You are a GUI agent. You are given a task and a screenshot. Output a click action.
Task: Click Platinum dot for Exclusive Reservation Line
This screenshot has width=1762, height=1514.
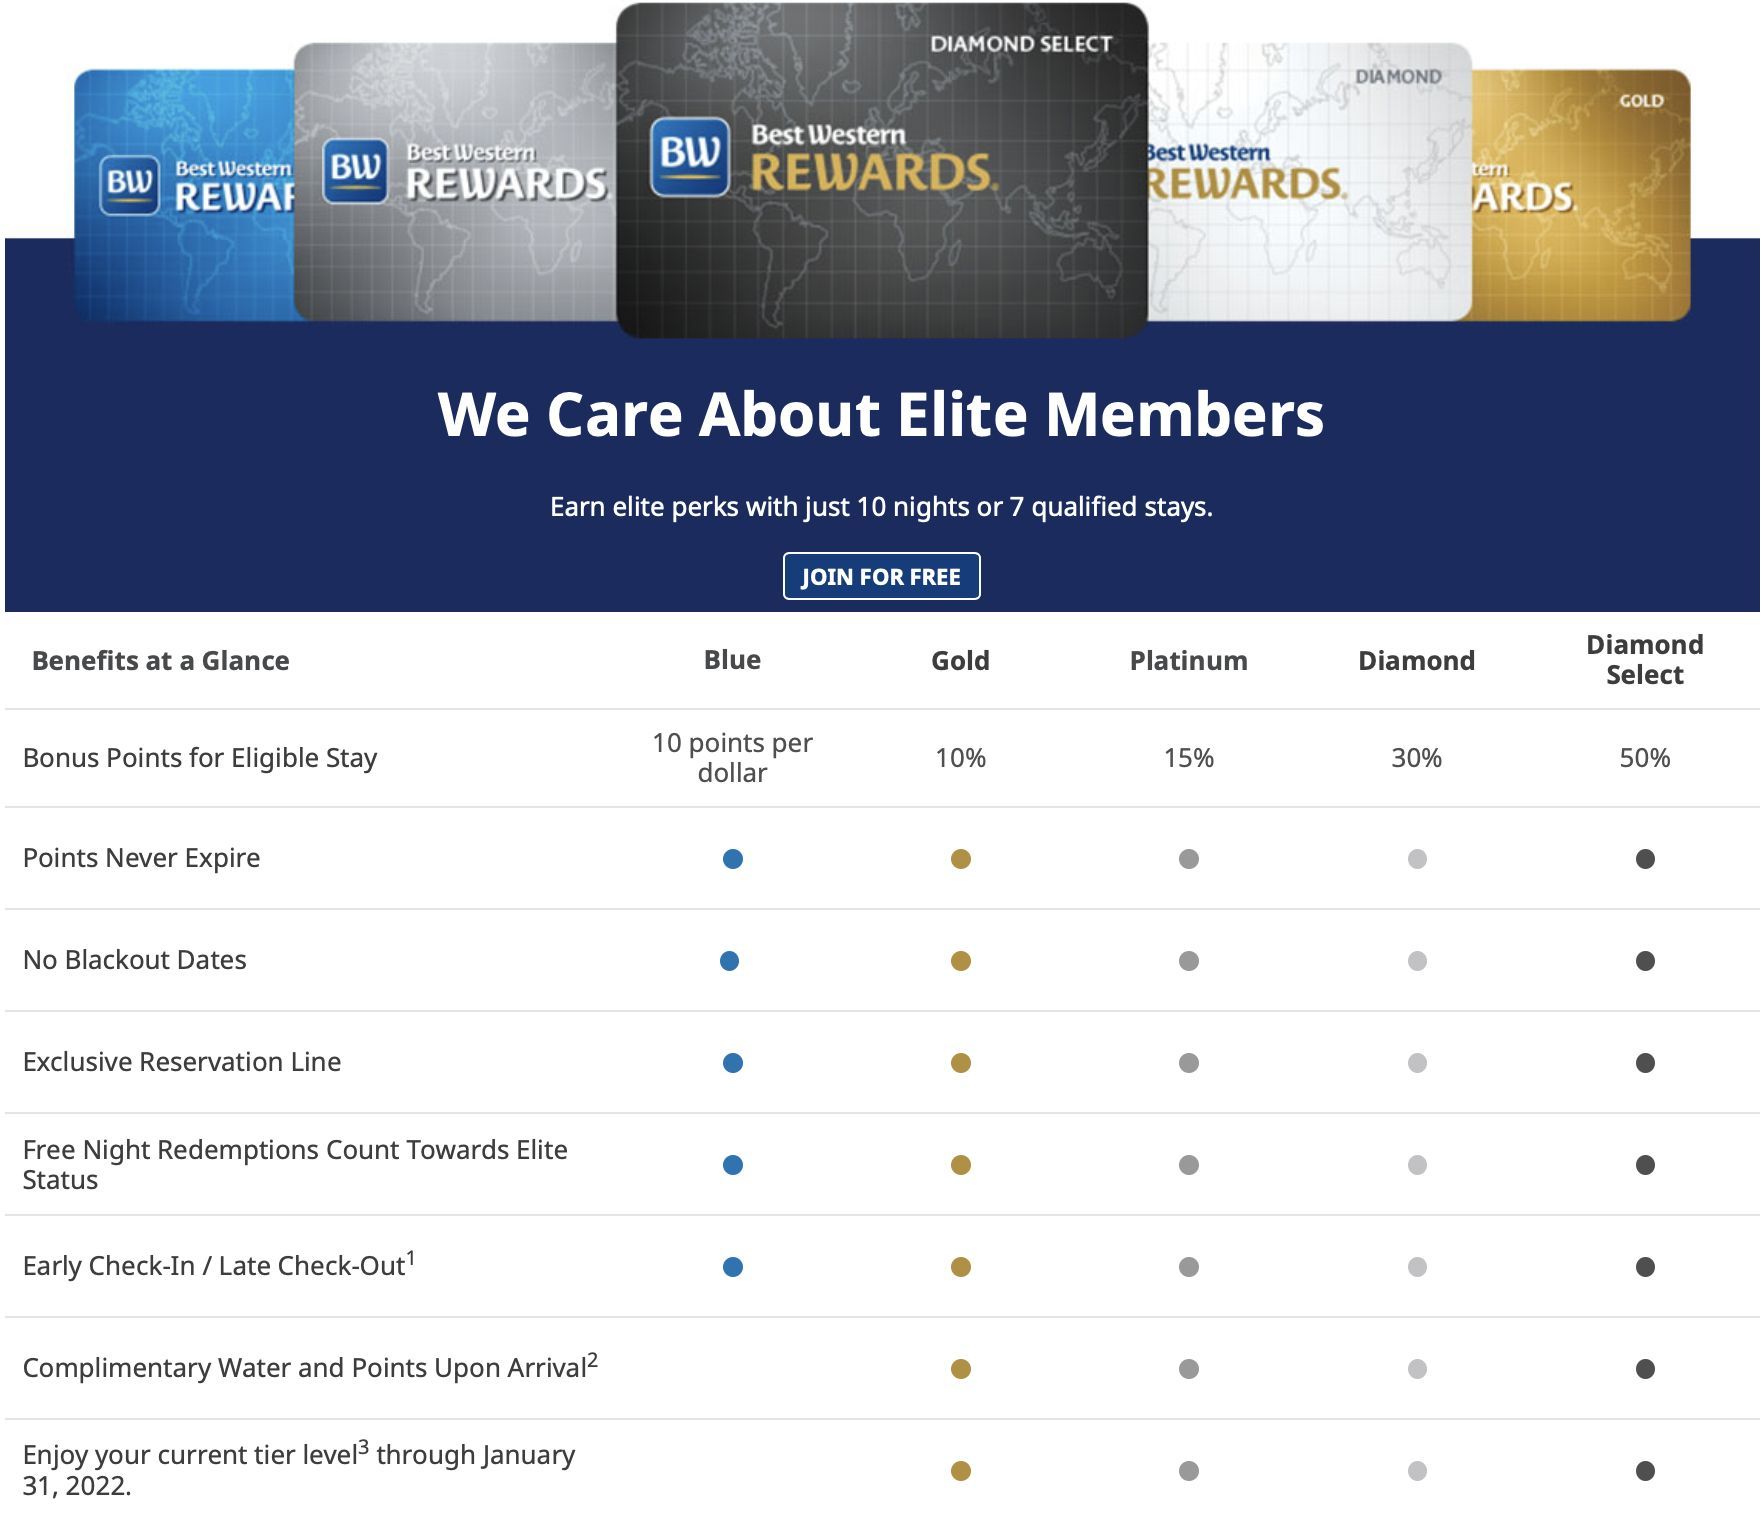(x=1188, y=1063)
